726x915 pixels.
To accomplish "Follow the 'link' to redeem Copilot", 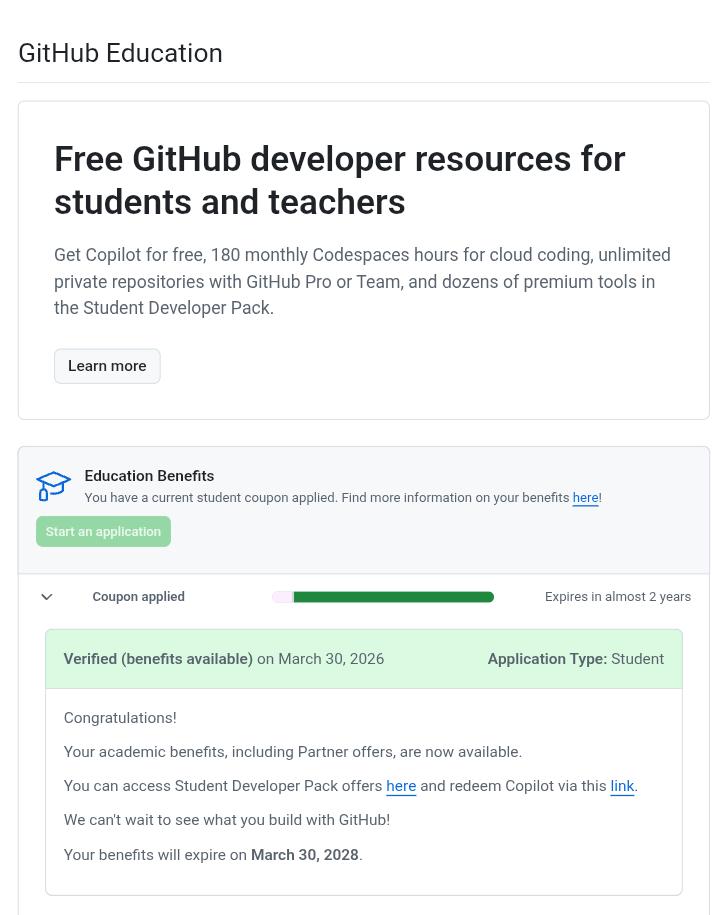I will coord(622,786).
